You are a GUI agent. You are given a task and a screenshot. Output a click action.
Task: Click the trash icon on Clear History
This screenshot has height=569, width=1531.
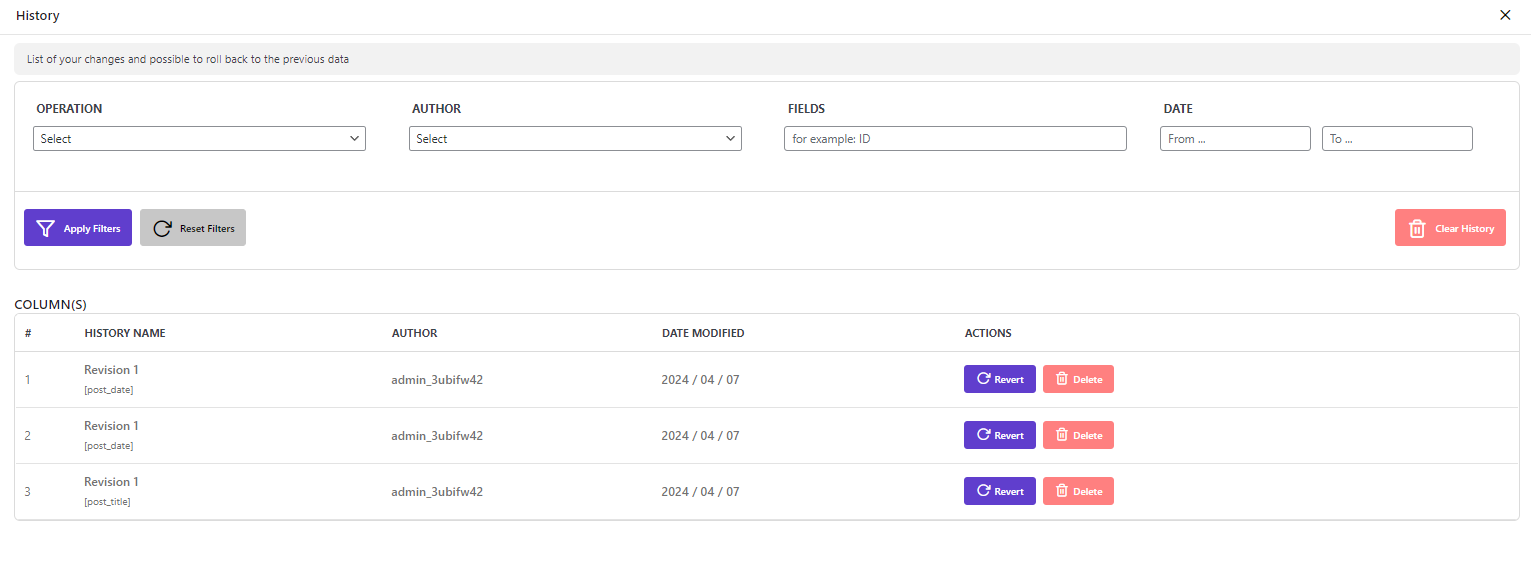1417,228
